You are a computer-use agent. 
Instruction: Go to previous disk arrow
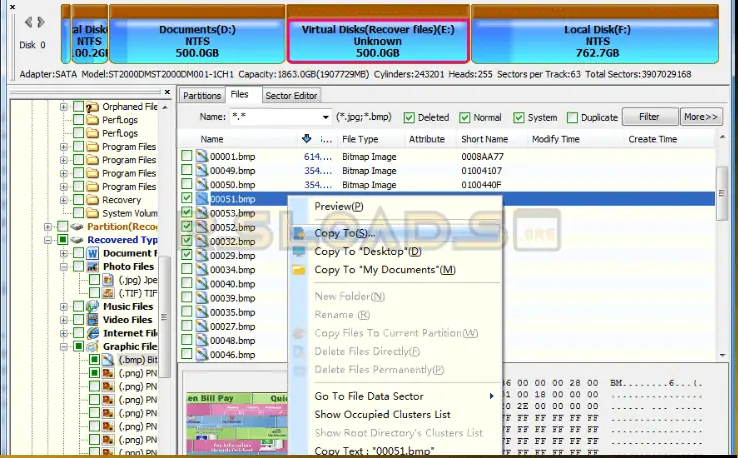click(x=29, y=22)
